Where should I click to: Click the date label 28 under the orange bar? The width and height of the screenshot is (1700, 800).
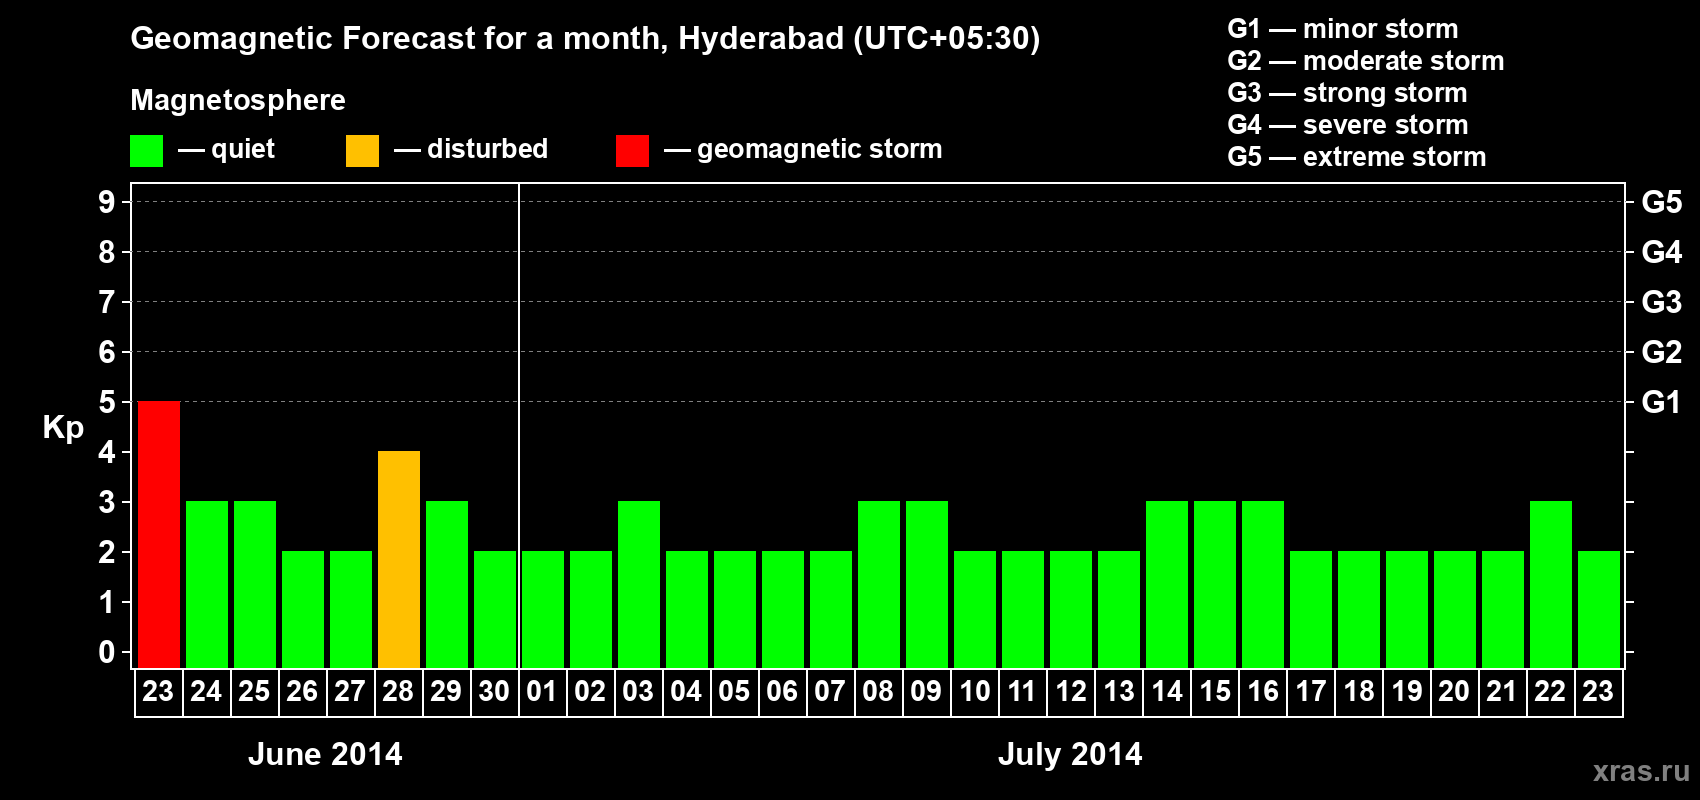[x=398, y=691]
